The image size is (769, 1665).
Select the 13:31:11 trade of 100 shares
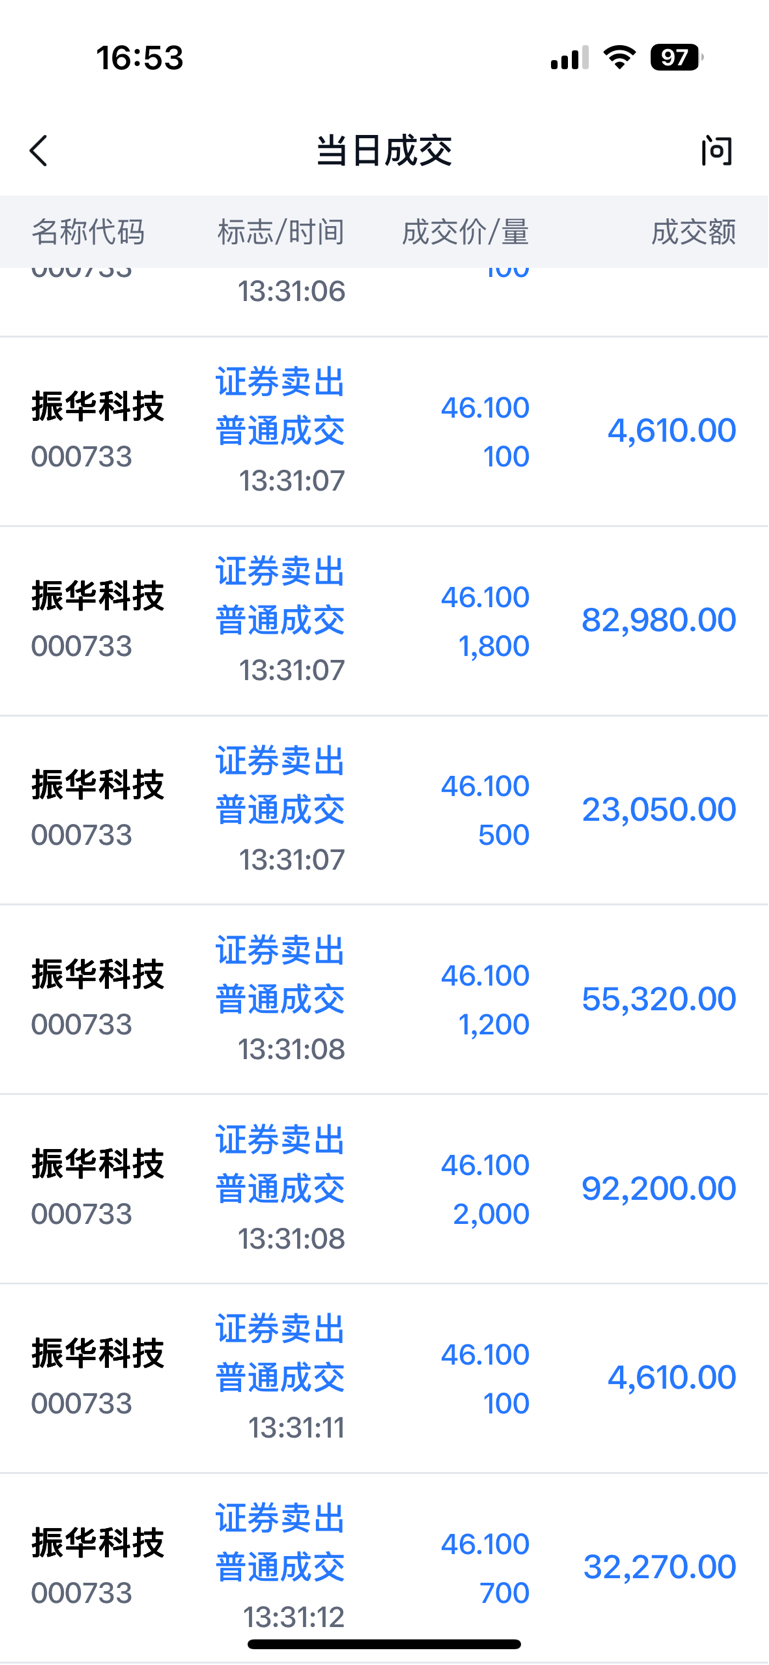point(384,1378)
